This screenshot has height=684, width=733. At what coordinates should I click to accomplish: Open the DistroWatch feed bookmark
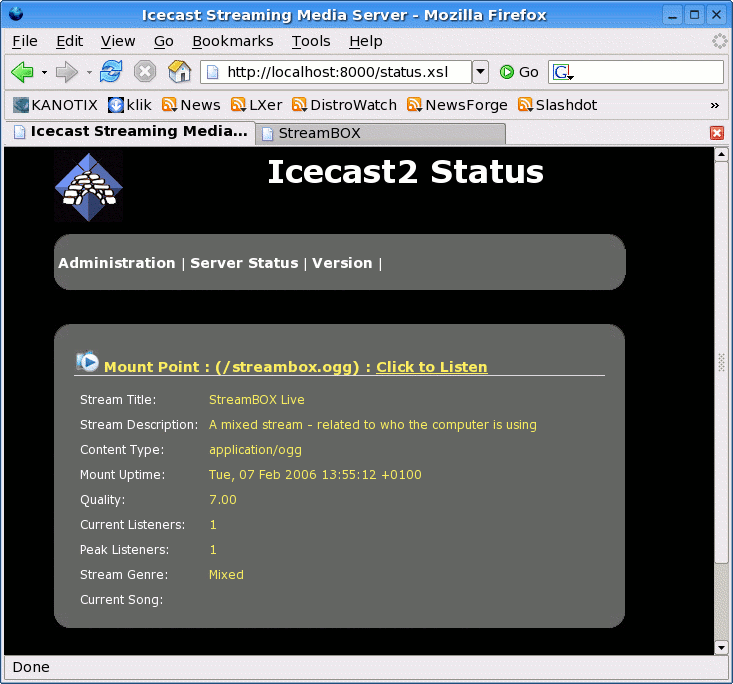tap(344, 105)
